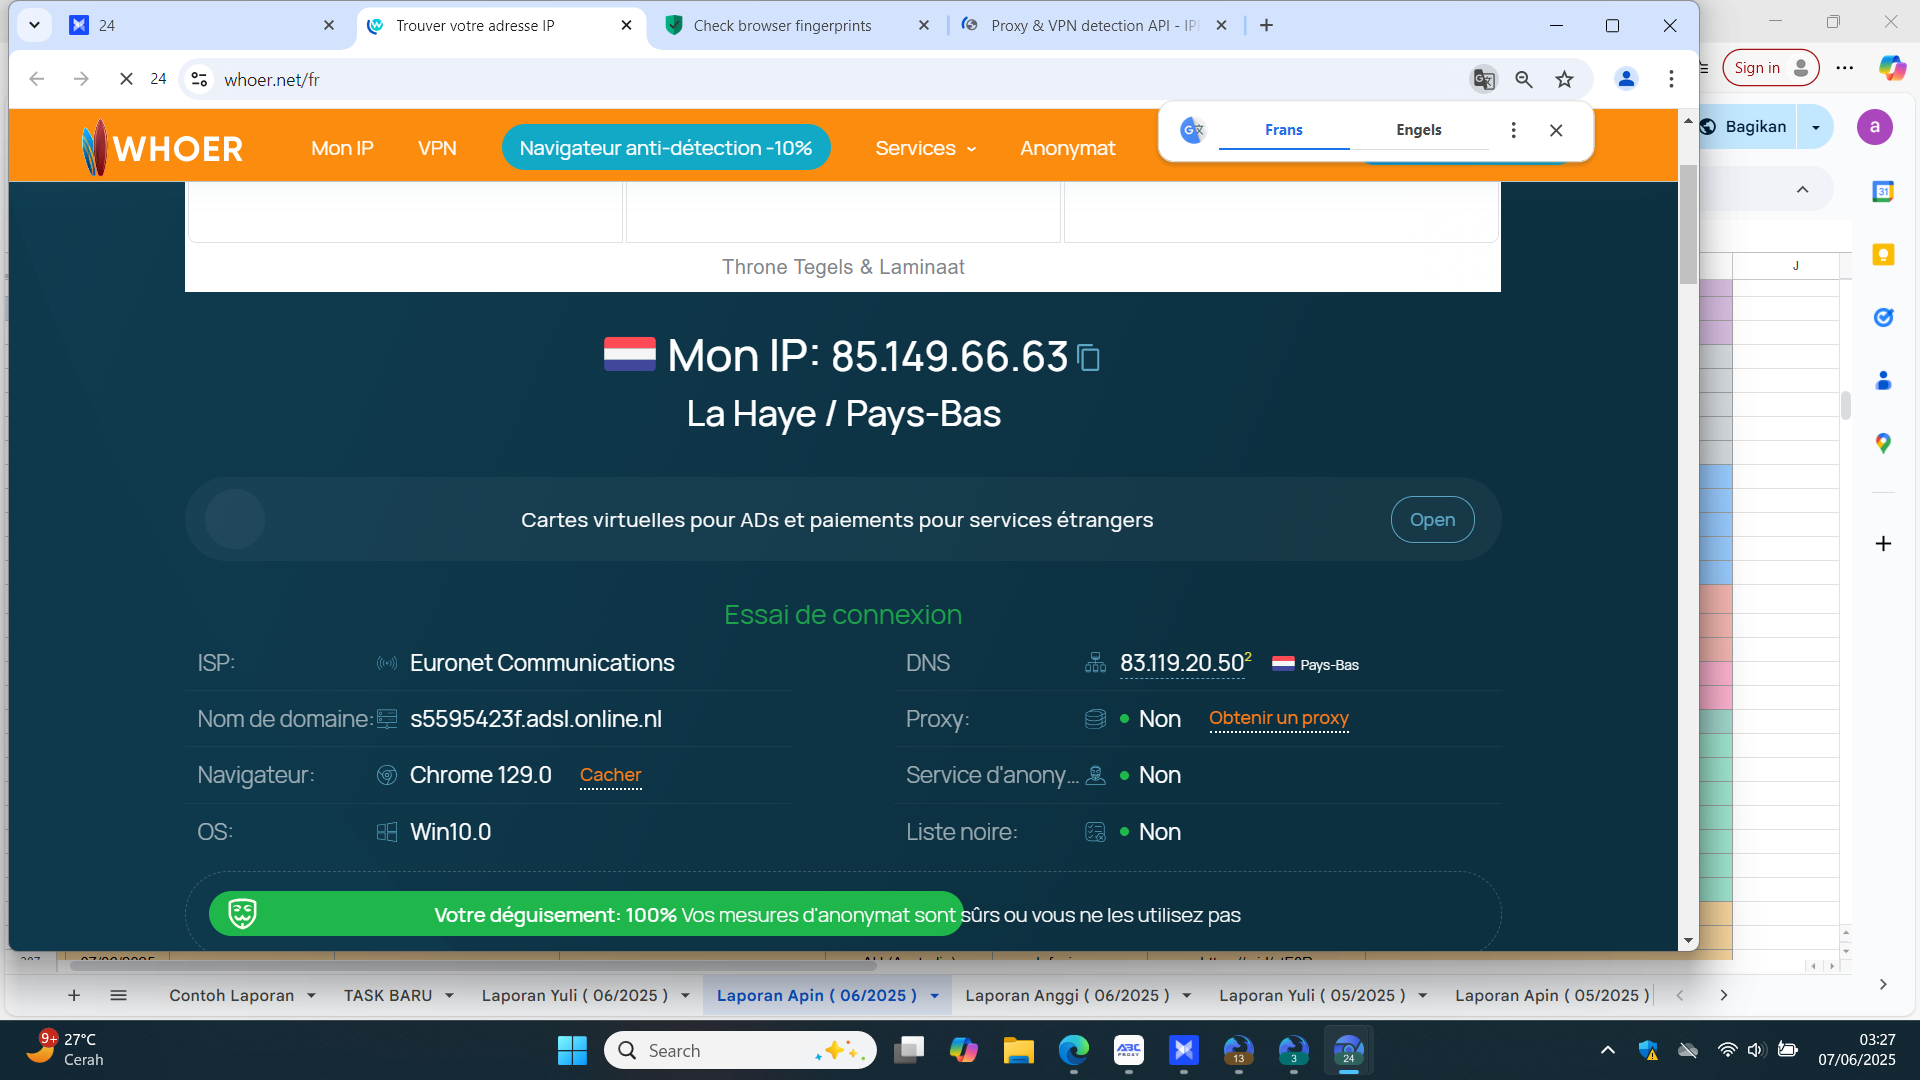The image size is (1920, 1080).
Task: Click the Windows taskbar search box
Action: 741,1051
